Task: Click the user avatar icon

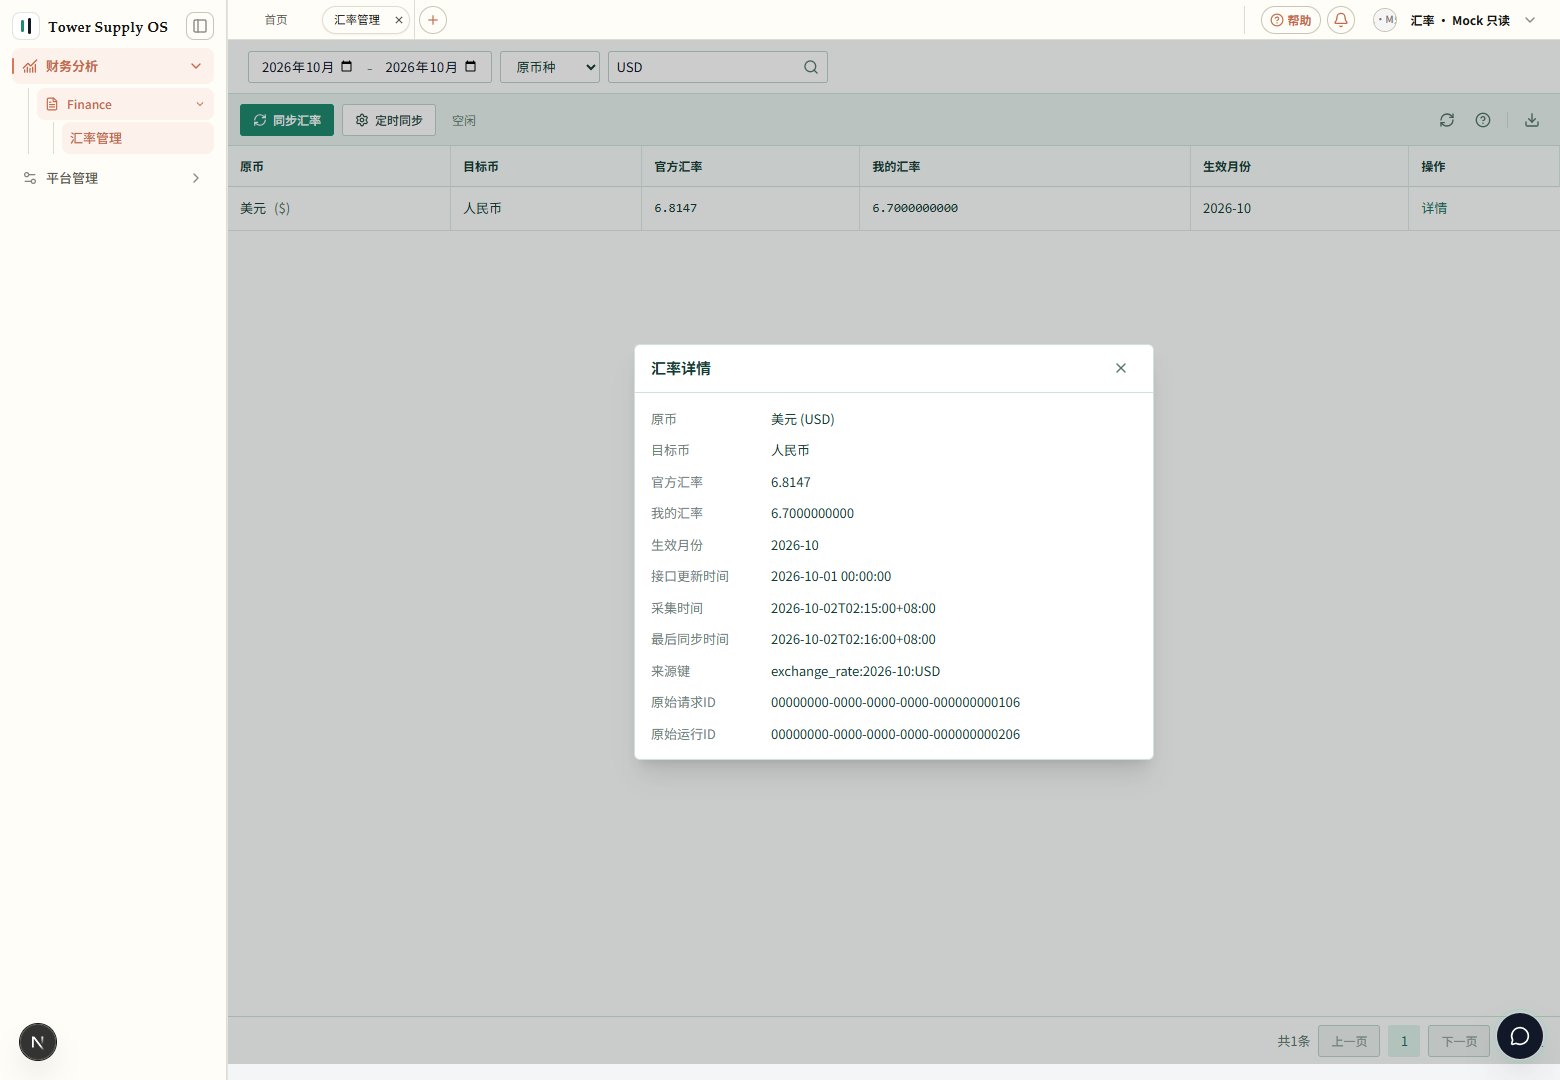Action: pos(1385,20)
